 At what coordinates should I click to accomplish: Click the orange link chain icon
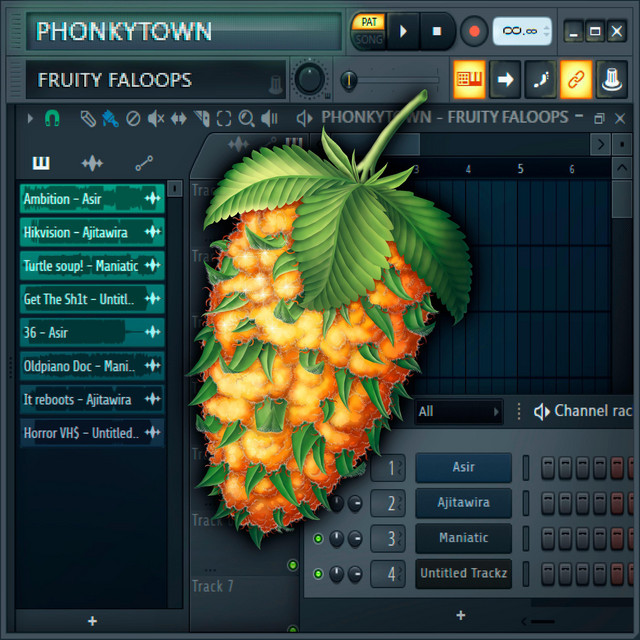tap(576, 79)
